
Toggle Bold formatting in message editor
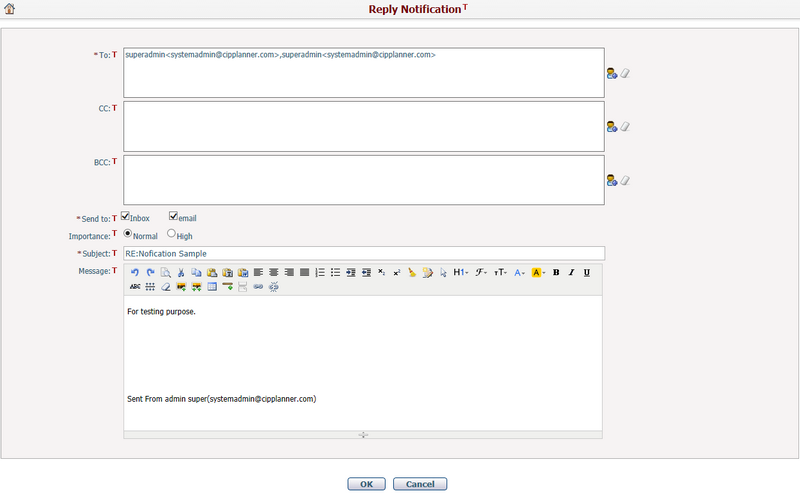point(556,272)
